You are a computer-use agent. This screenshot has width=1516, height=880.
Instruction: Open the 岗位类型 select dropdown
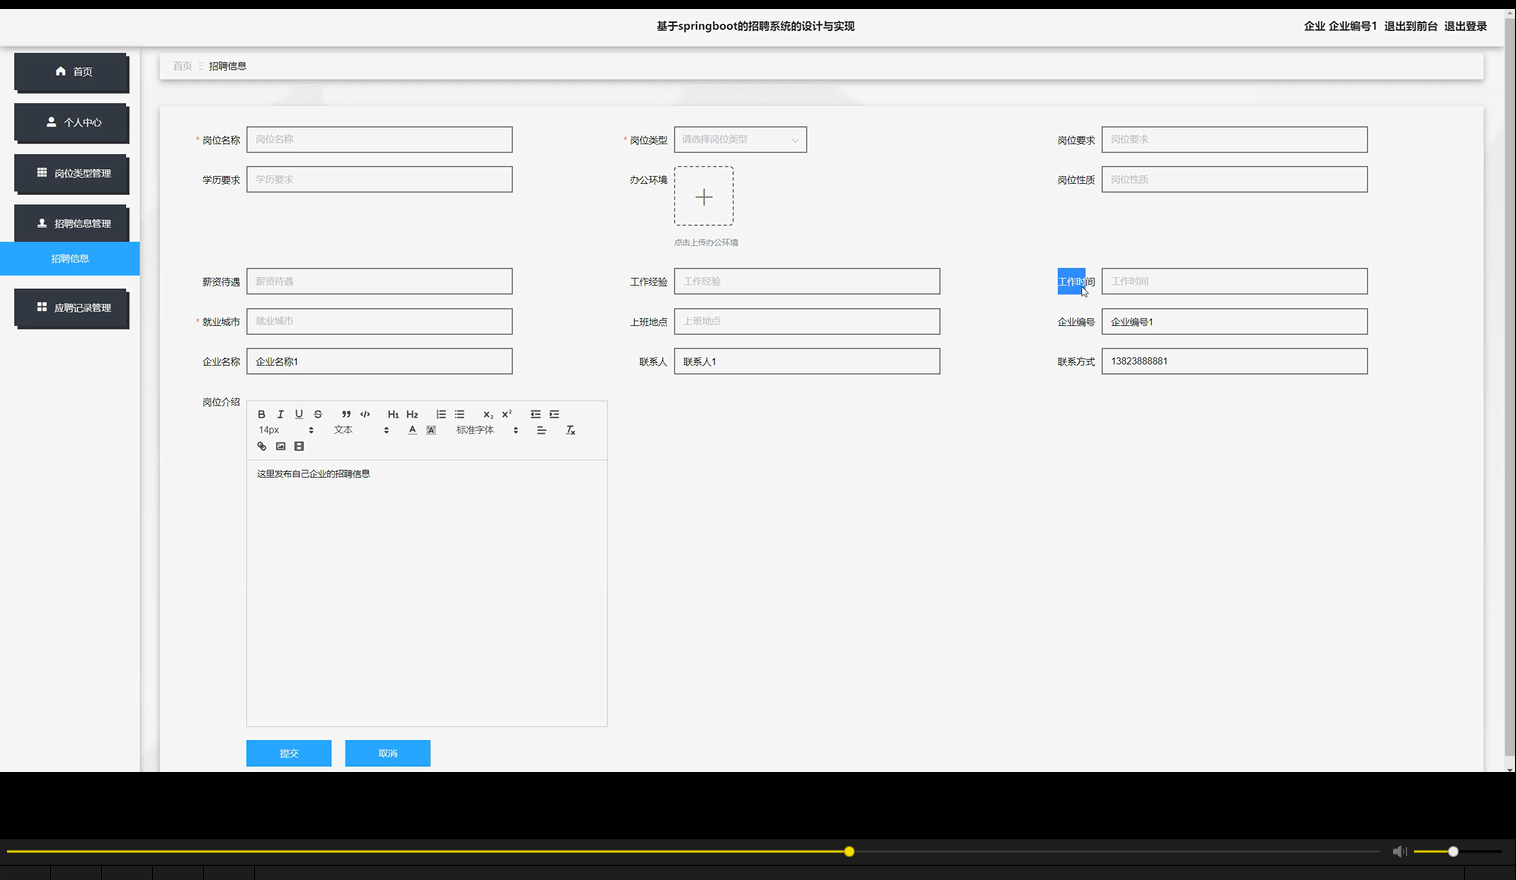[740, 140]
